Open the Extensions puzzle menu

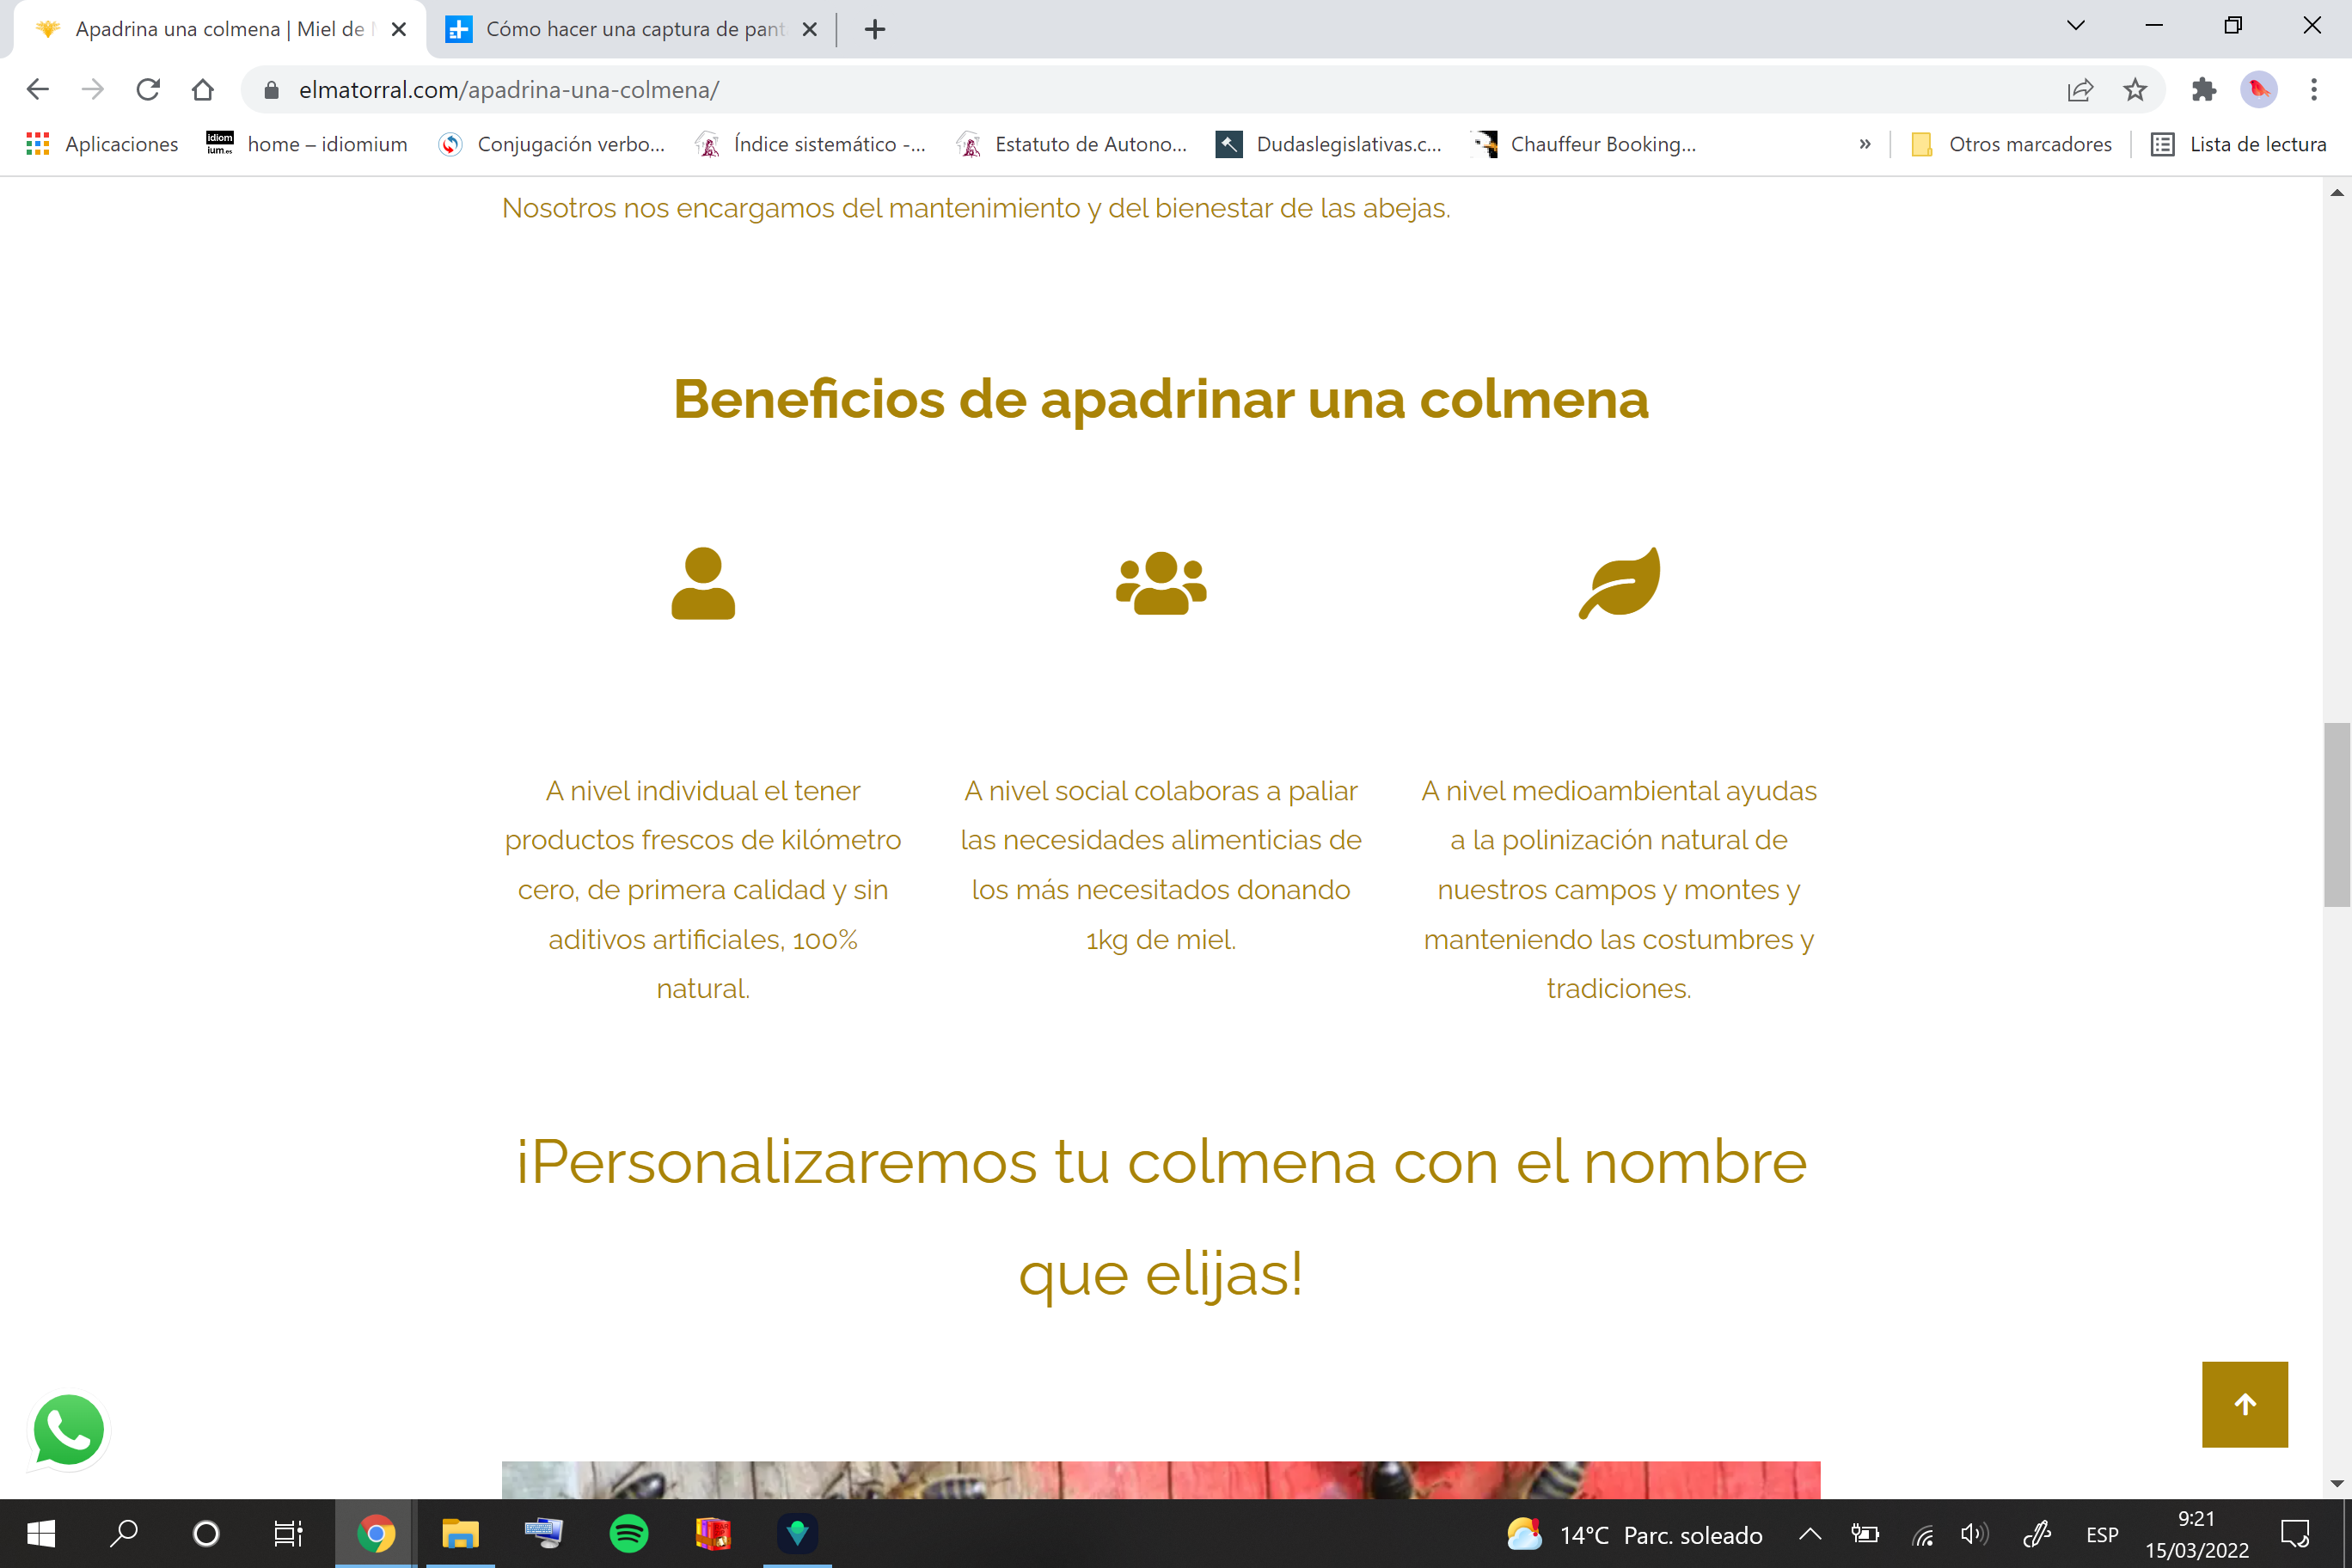point(2204,90)
